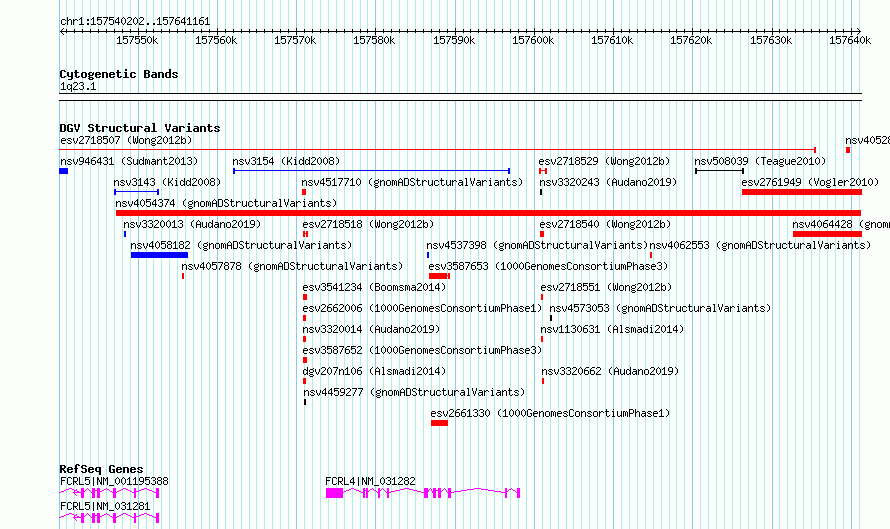Select esv2662006 1000Genomes Phase1 label
This screenshot has width=890, height=529.
point(422,308)
